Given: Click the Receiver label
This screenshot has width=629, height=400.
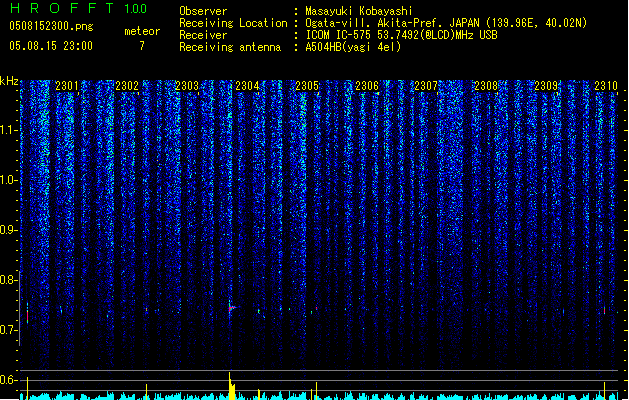Looking at the screenshot, I should pos(203,35).
